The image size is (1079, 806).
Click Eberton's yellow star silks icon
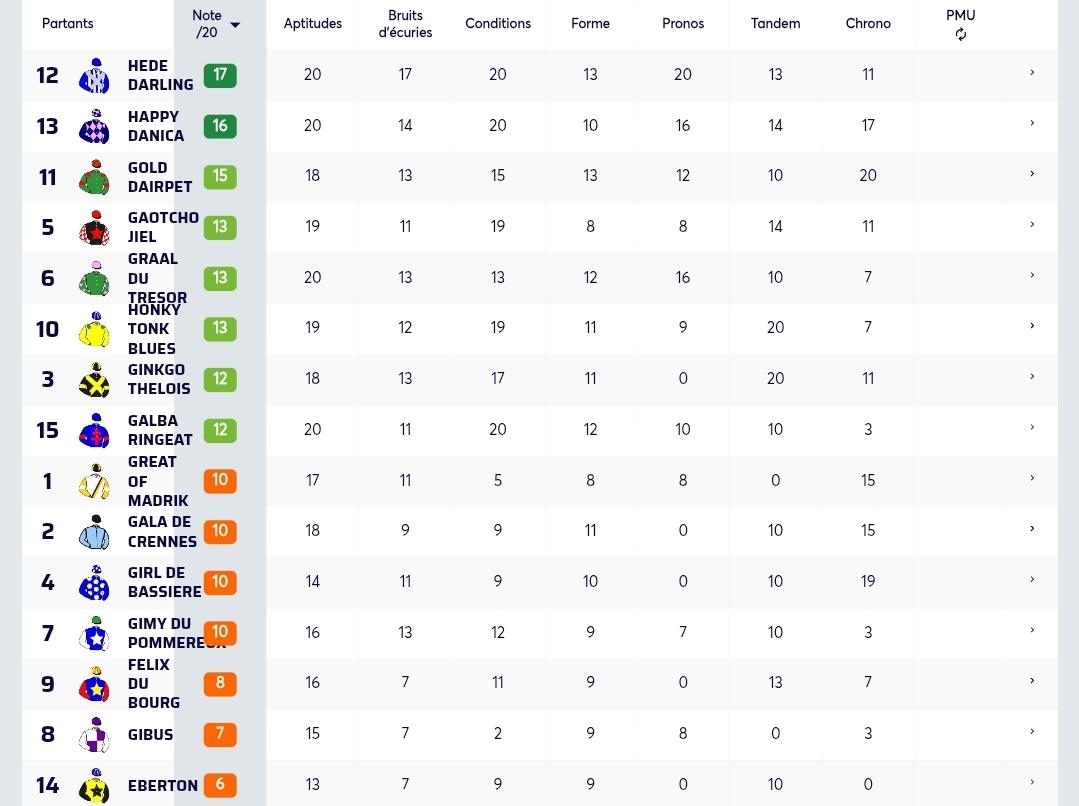pos(94,785)
